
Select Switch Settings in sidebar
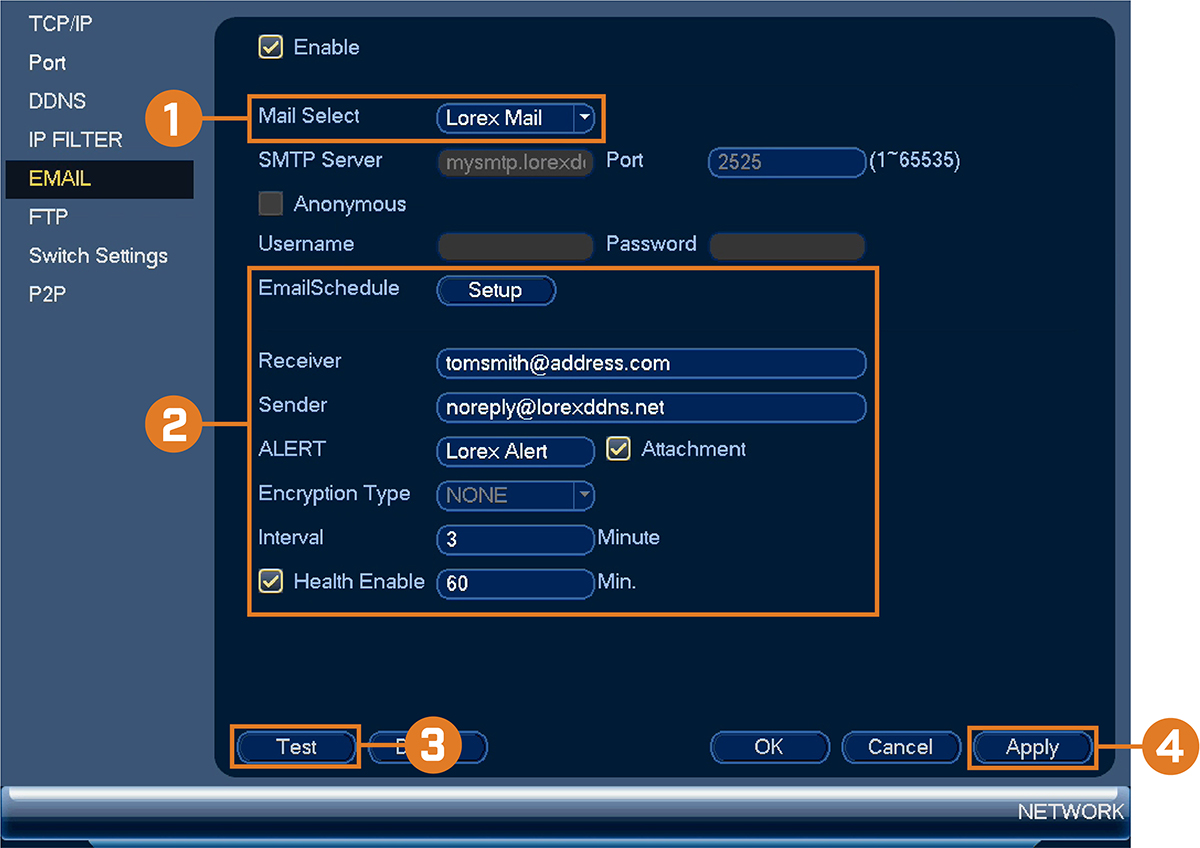(x=98, y=256)
